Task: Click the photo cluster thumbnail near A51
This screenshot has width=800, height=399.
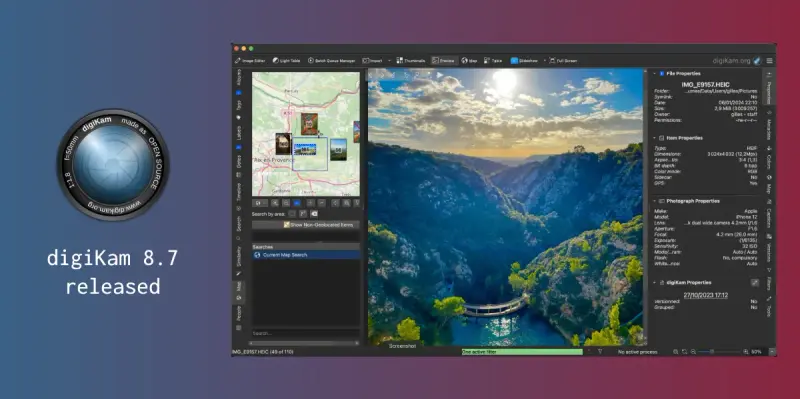Action: [x=309, y=124]
